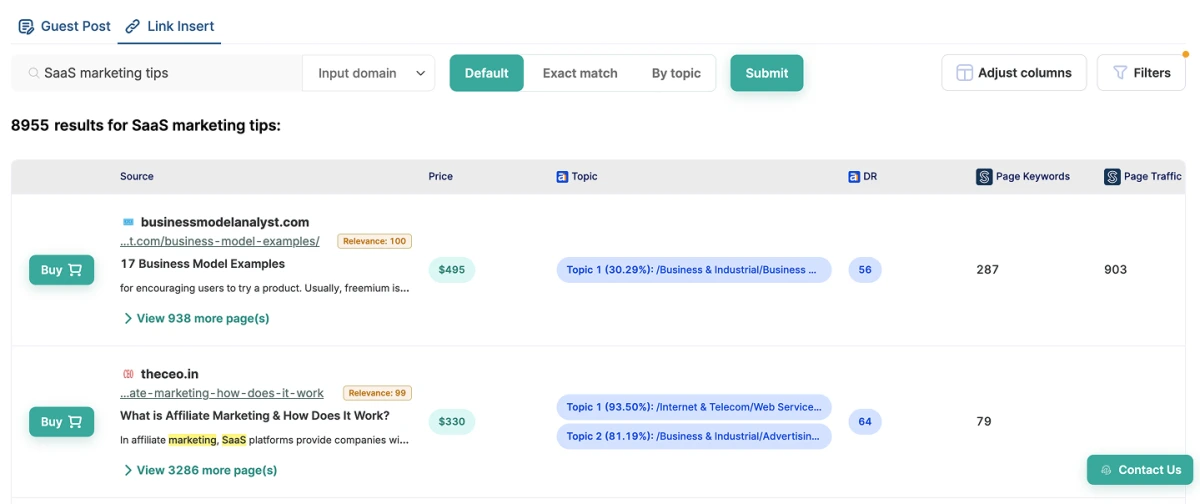This screenshot has height=504, width=1200.
Task: Expand View 938 more page(s)
Action: click(x=196, y=318)
